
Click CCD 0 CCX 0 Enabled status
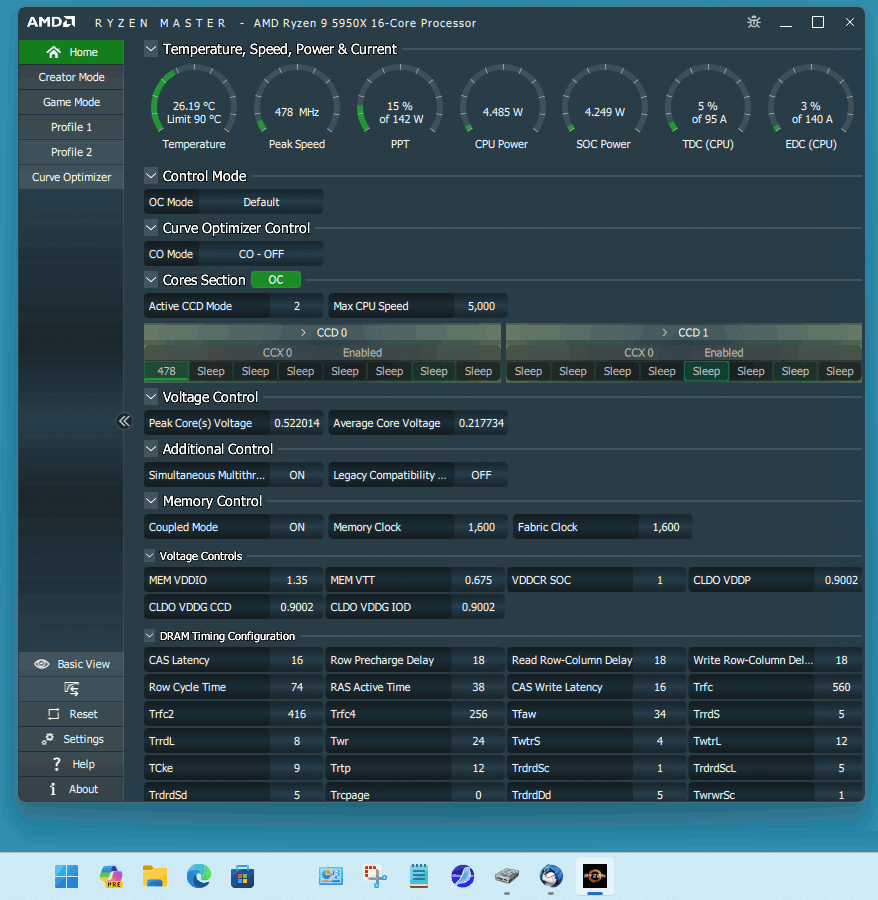(362, 352)
